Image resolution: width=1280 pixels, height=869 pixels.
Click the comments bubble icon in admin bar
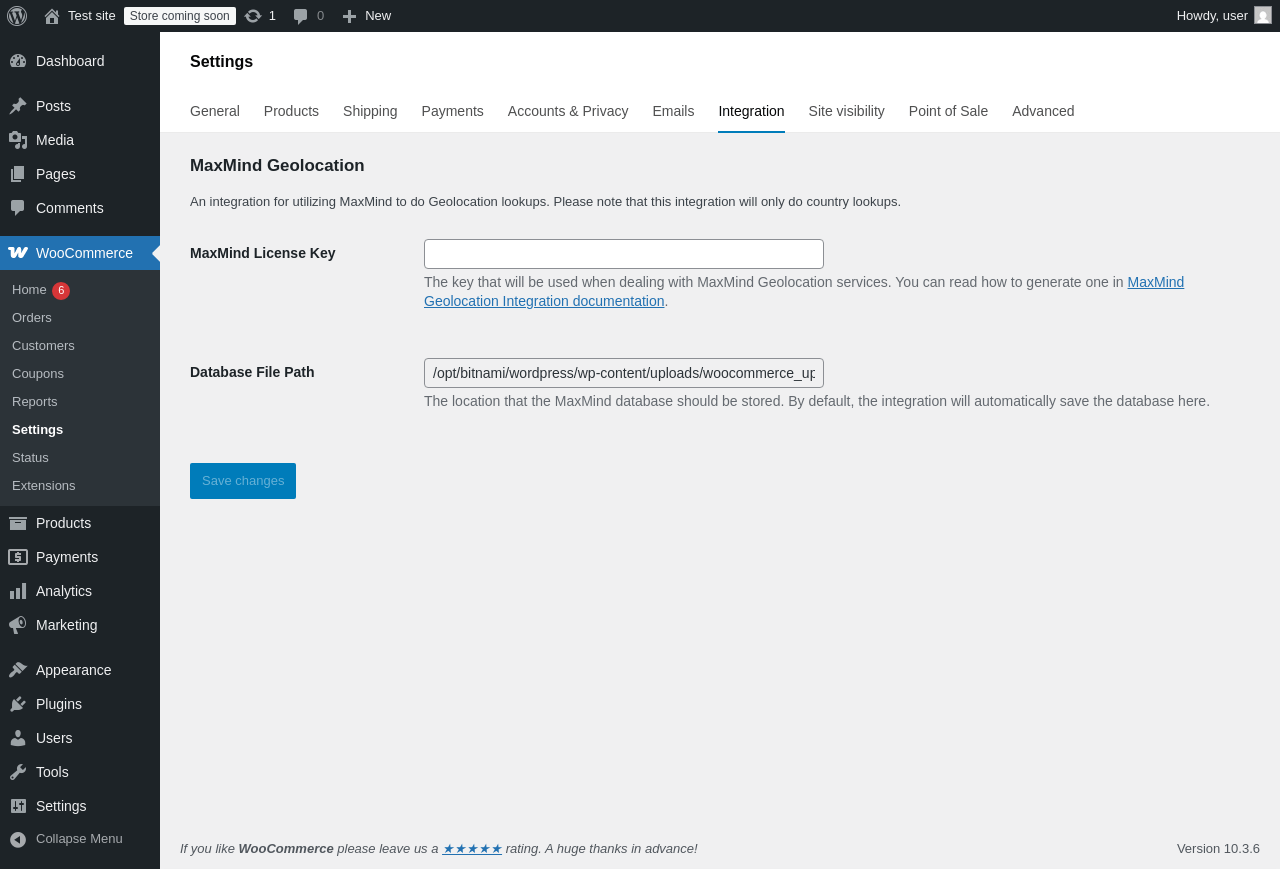tap(301, 16)
